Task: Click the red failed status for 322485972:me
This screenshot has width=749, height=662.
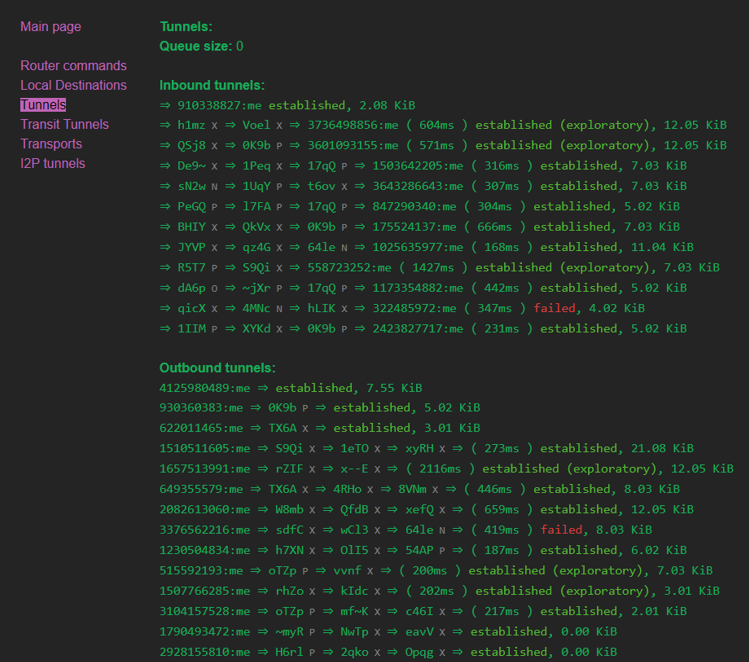Action: [x=554, y=309]
